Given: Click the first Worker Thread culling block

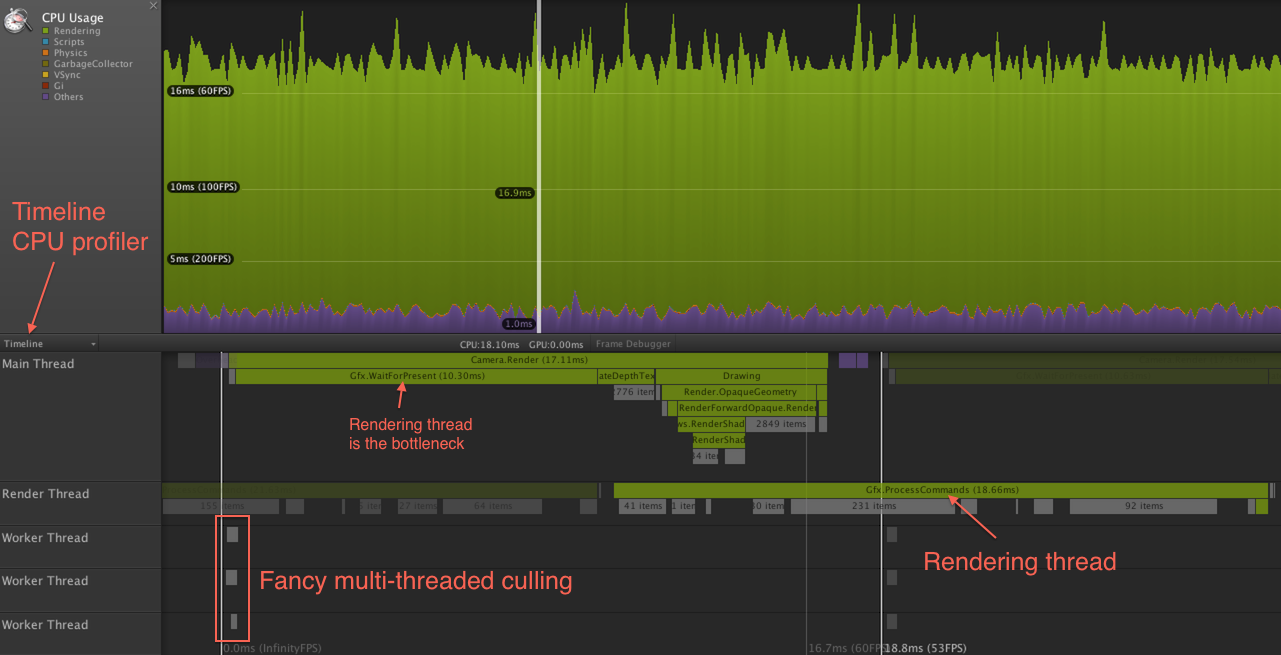Looking at the screenshot, I should pyautogui.click(x=232, y=535).
